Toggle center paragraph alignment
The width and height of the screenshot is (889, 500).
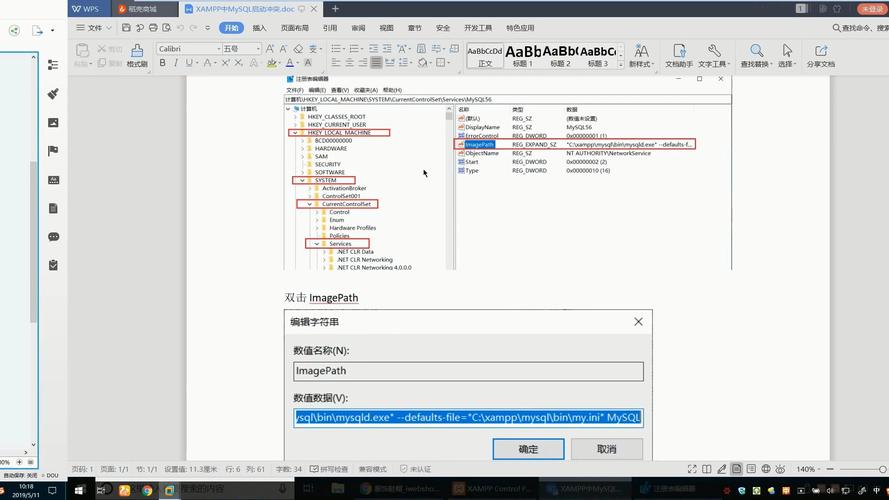[x=349, y=63]
